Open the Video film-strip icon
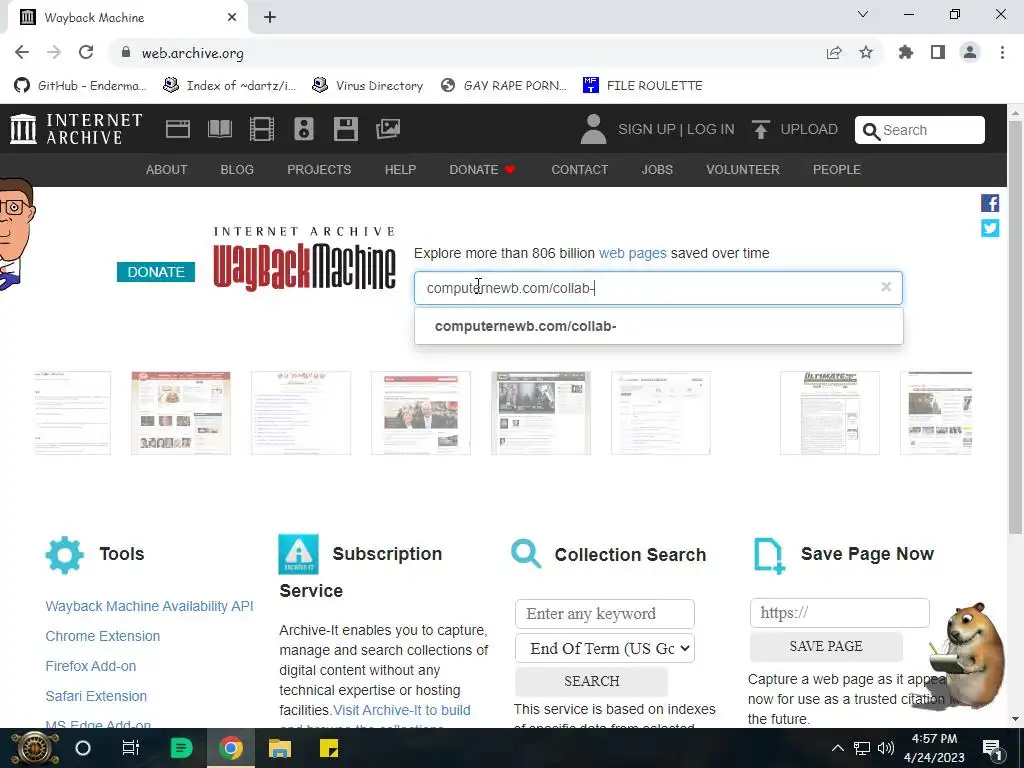The image size is (1024, 768). (x=261, y=129)
